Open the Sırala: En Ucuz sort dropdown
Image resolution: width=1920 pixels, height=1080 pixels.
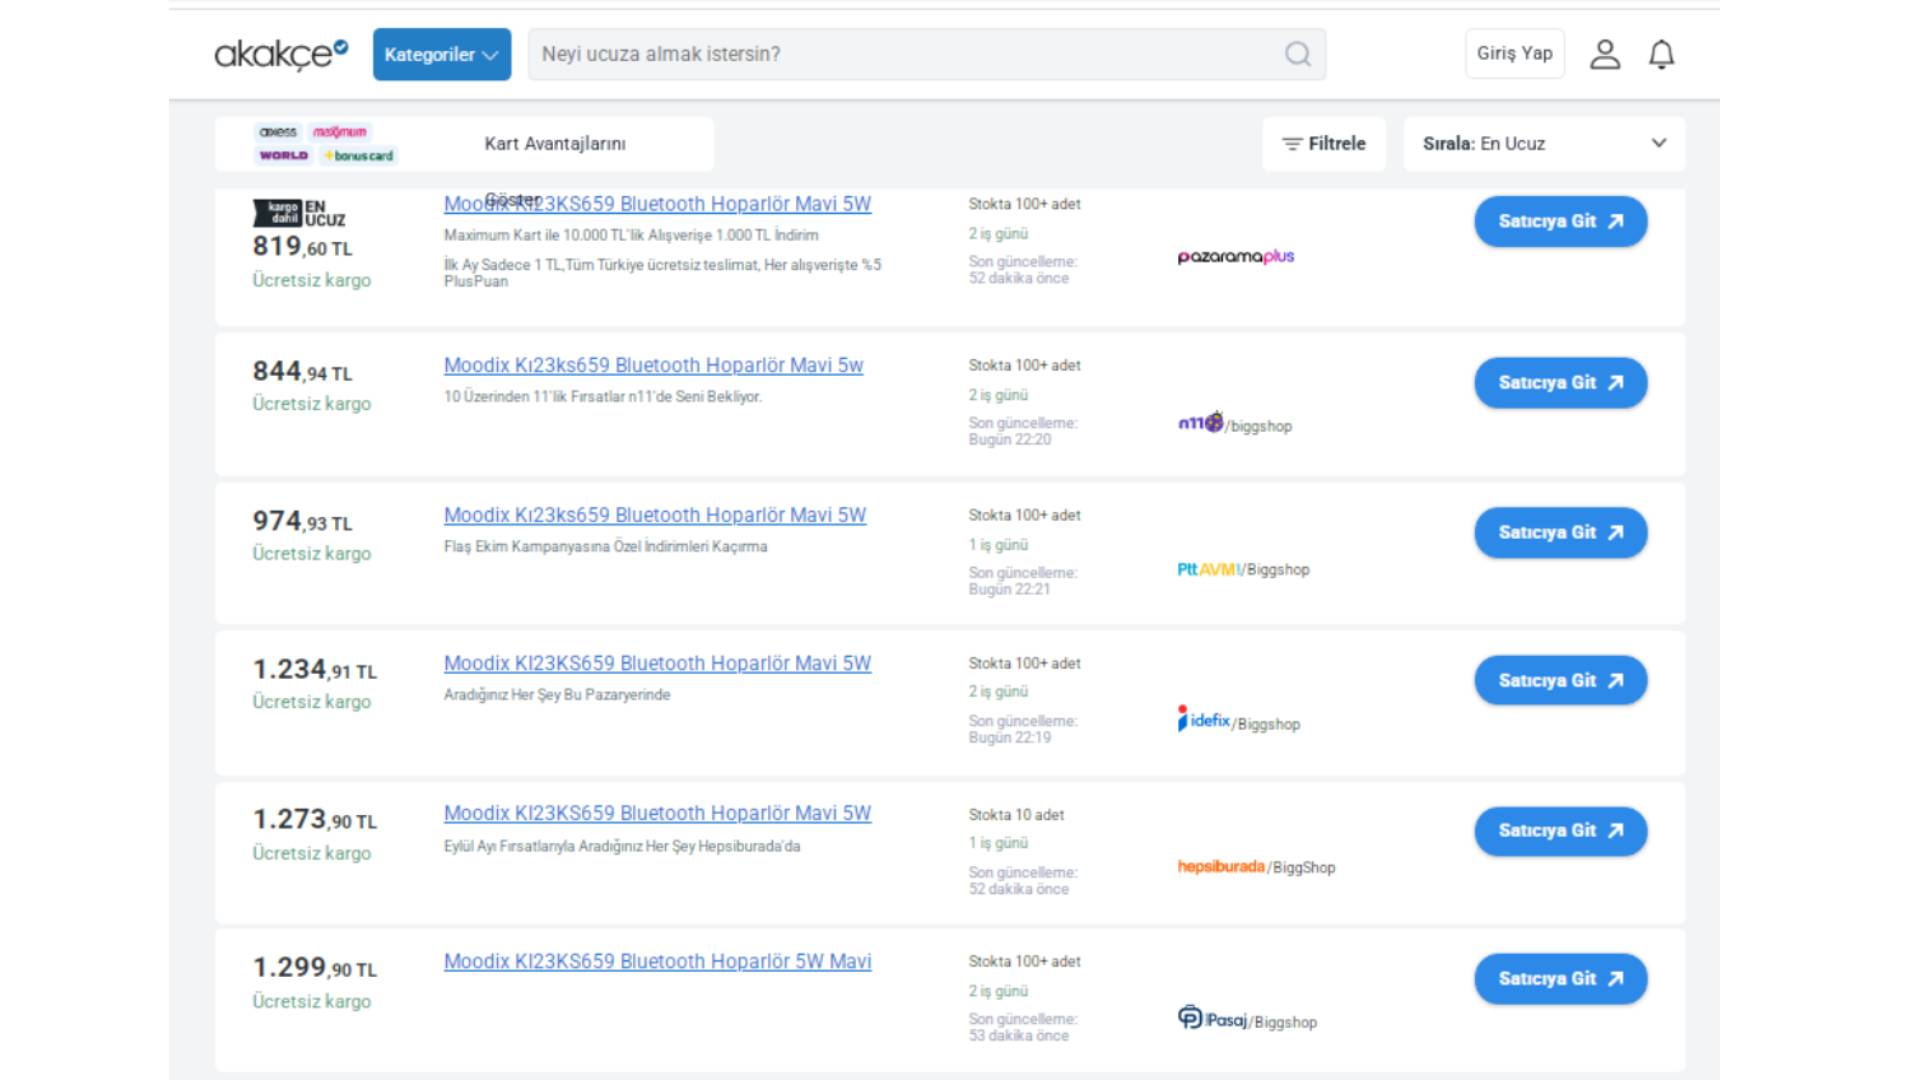click(1543, 144)
